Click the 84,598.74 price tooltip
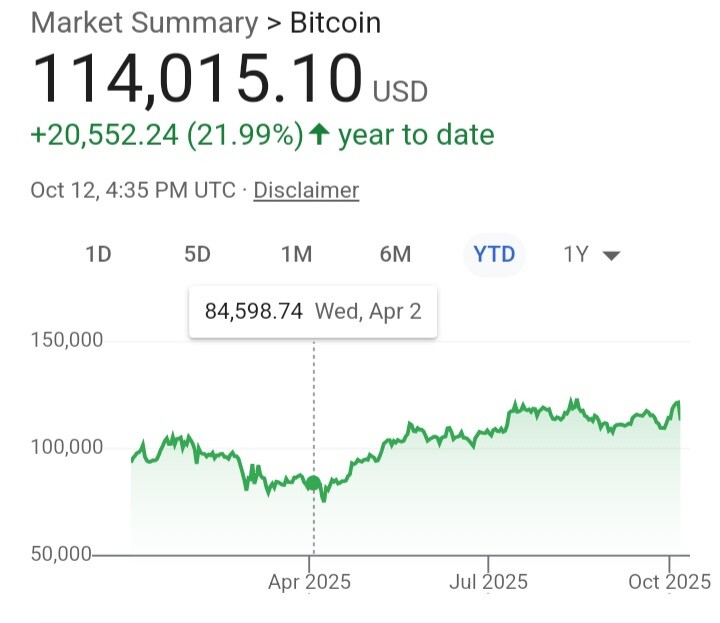720x623 pixels. point(313,312)
